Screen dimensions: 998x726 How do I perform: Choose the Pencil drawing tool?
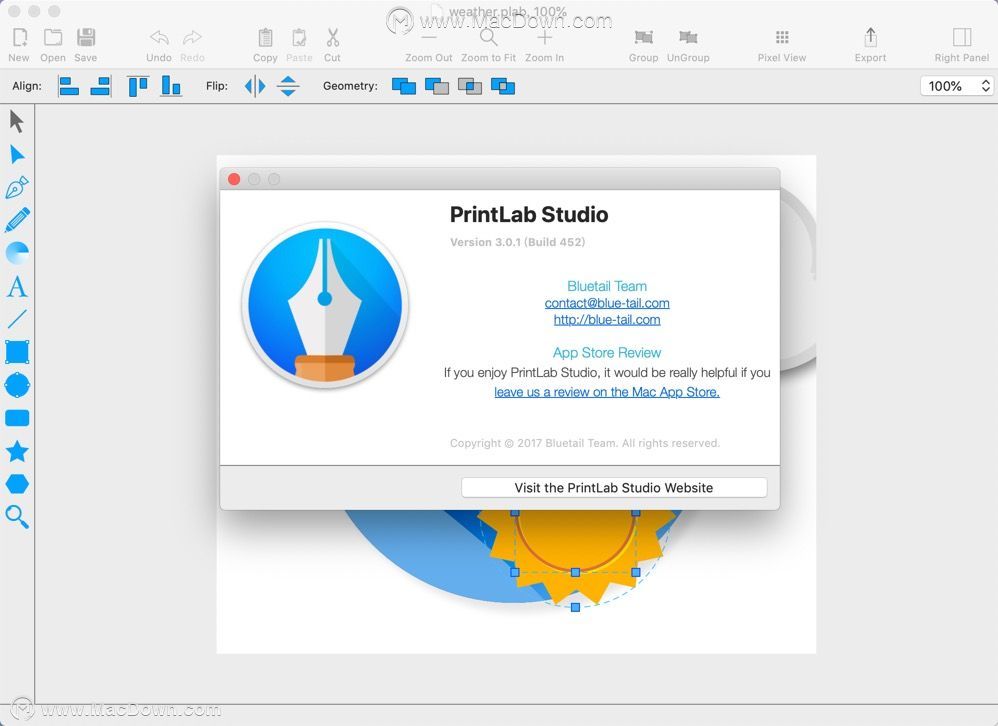pyautogui.click(x=17, y=220)
